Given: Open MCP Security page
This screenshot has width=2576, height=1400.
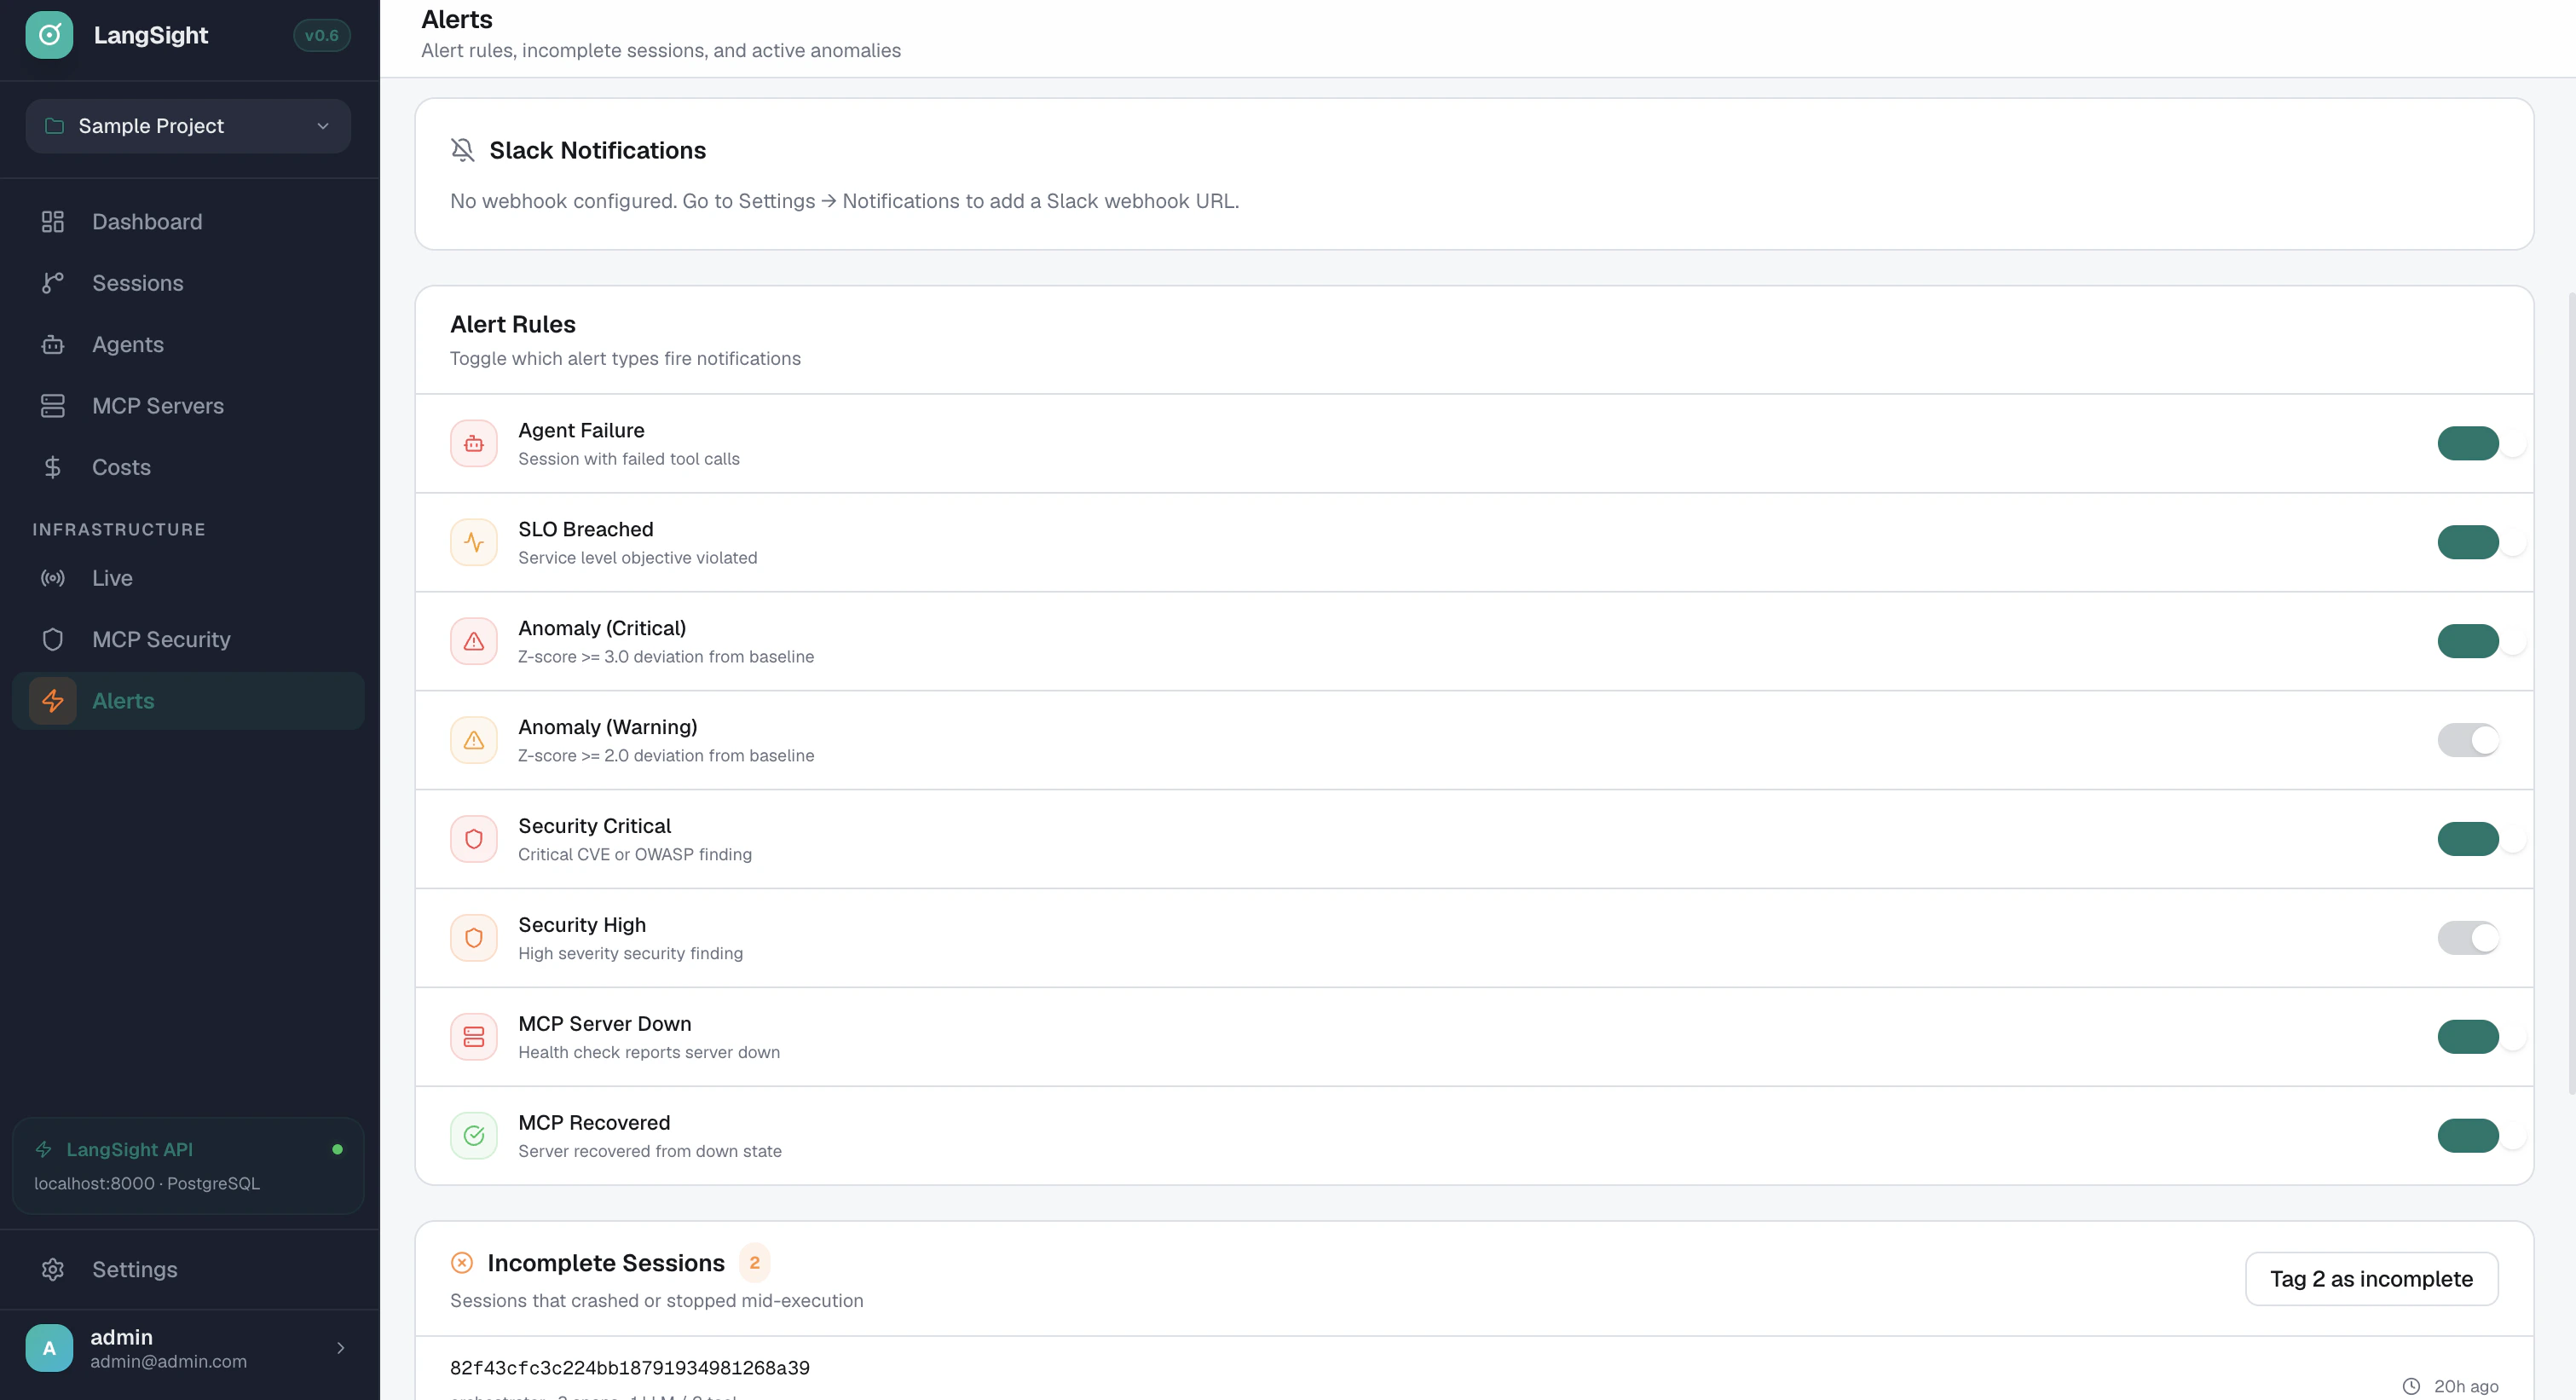Looking at the screenshot, I should [x=188, y=640].
